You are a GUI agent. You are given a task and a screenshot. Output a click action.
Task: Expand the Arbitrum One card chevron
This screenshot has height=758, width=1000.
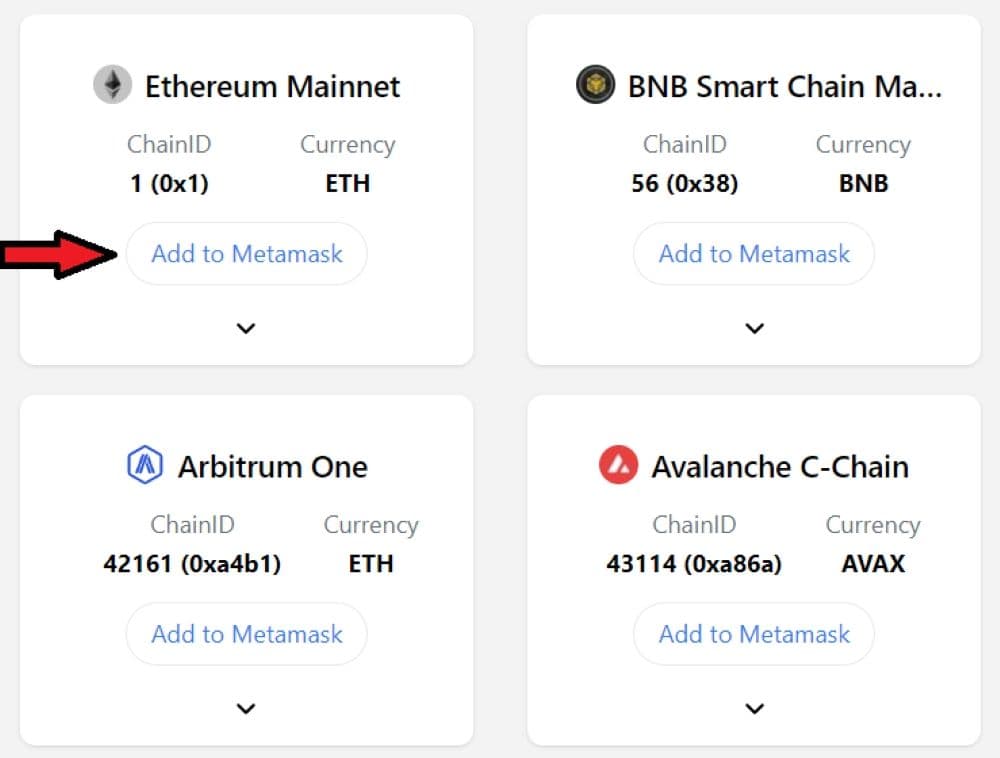point(246,709)
